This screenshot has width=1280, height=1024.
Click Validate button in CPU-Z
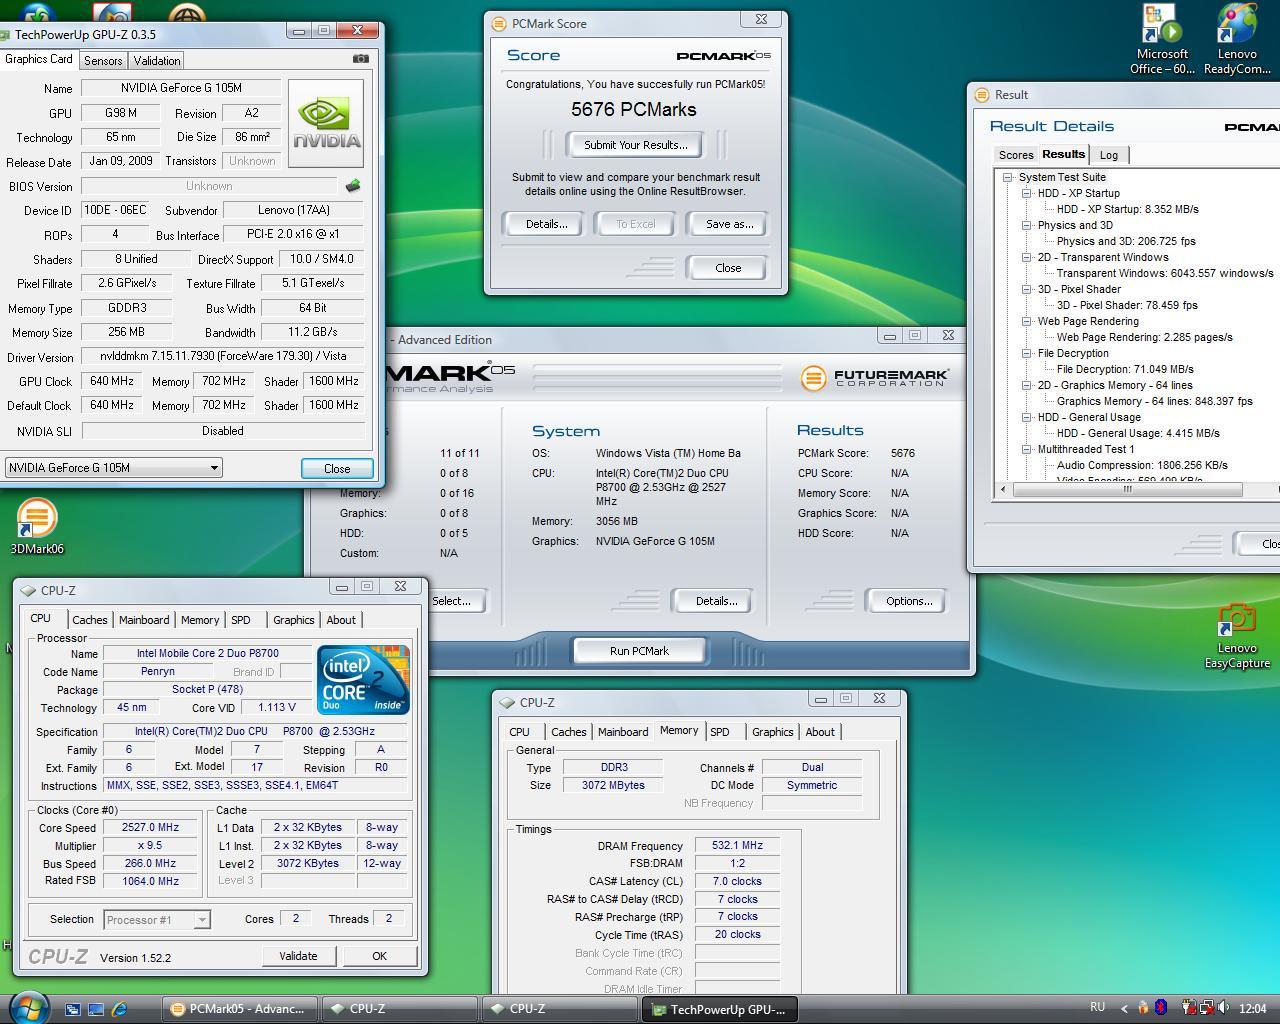tap(298, 956)
